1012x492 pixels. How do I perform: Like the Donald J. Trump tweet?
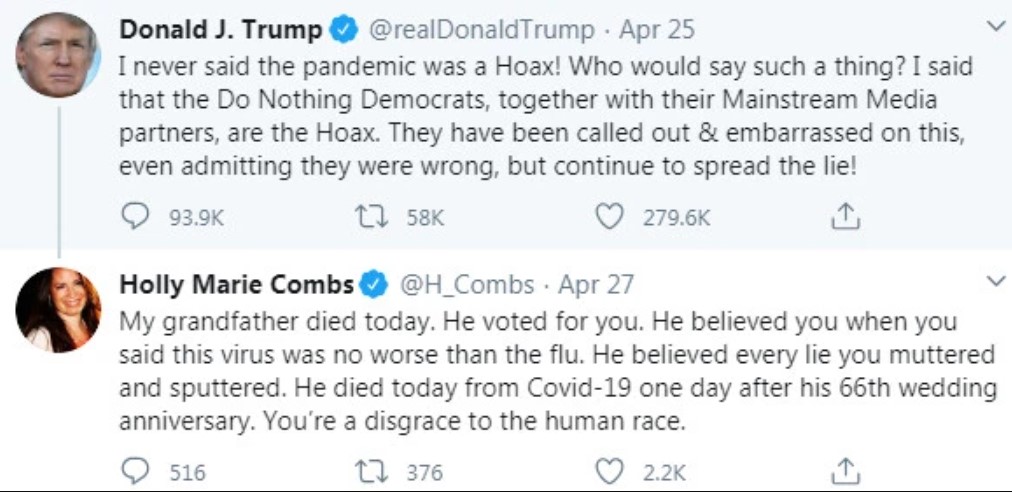[x=609, y=217]
